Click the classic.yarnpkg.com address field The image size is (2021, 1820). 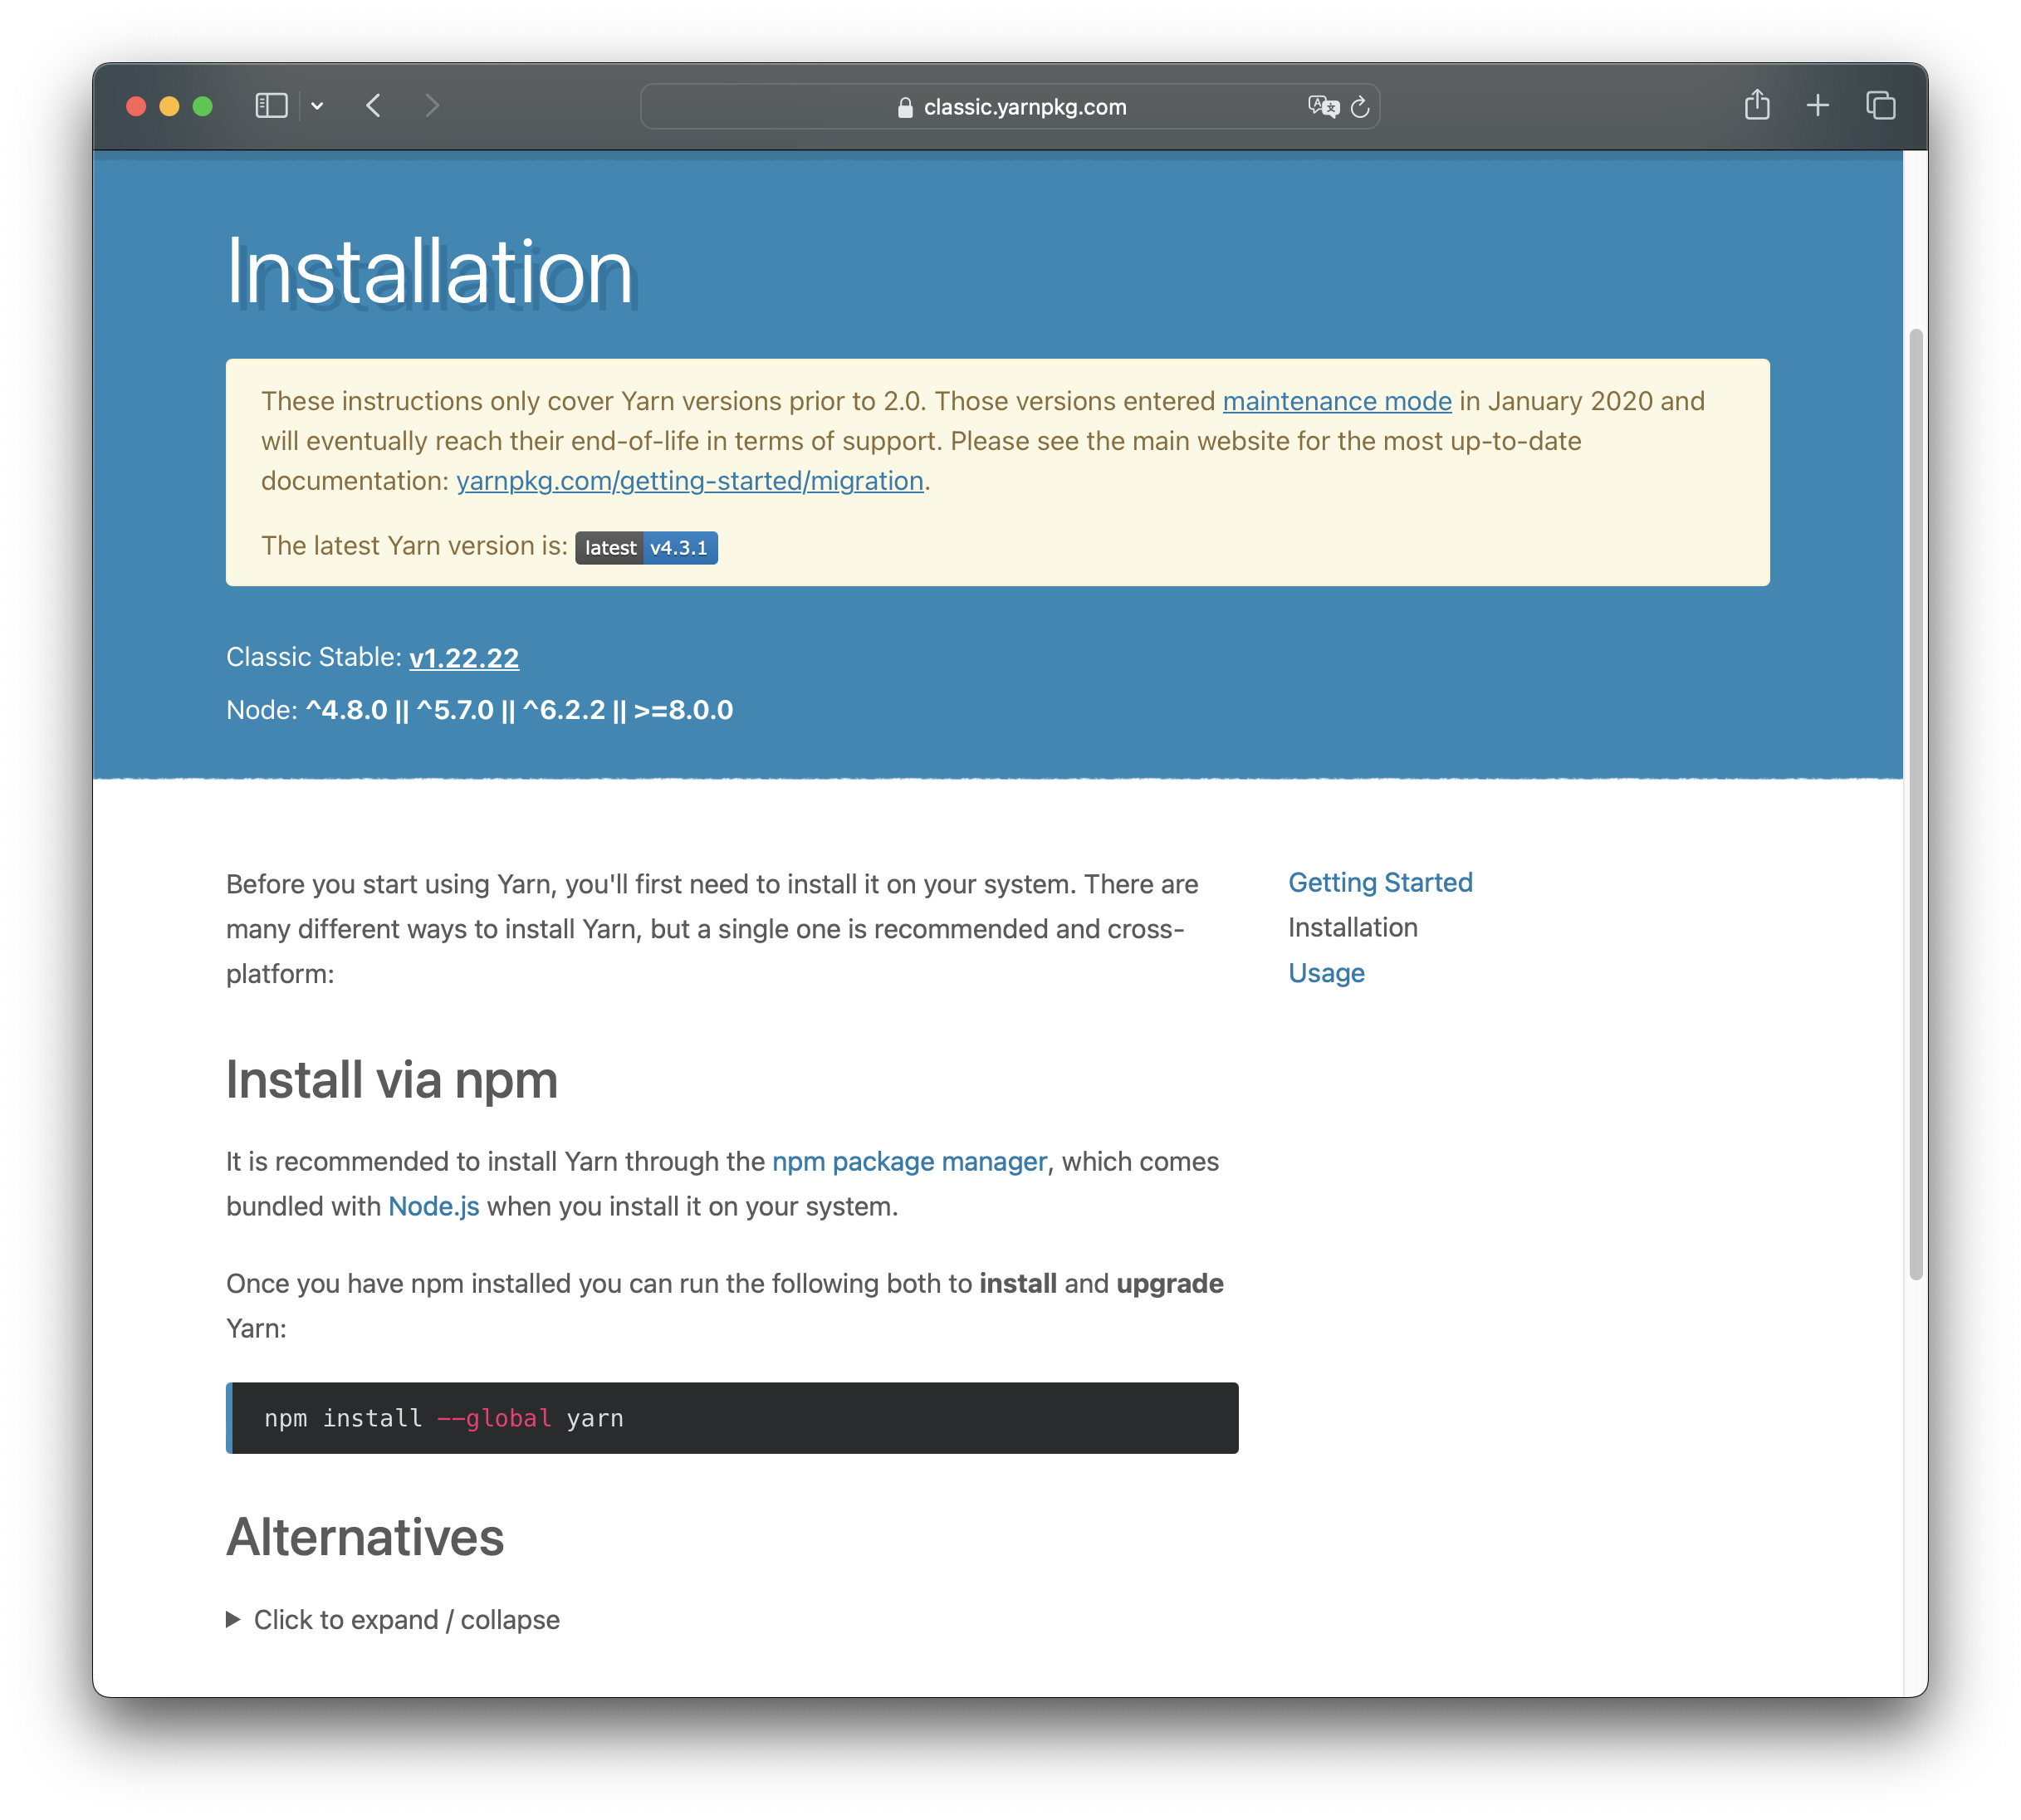tap(1024, 107)
